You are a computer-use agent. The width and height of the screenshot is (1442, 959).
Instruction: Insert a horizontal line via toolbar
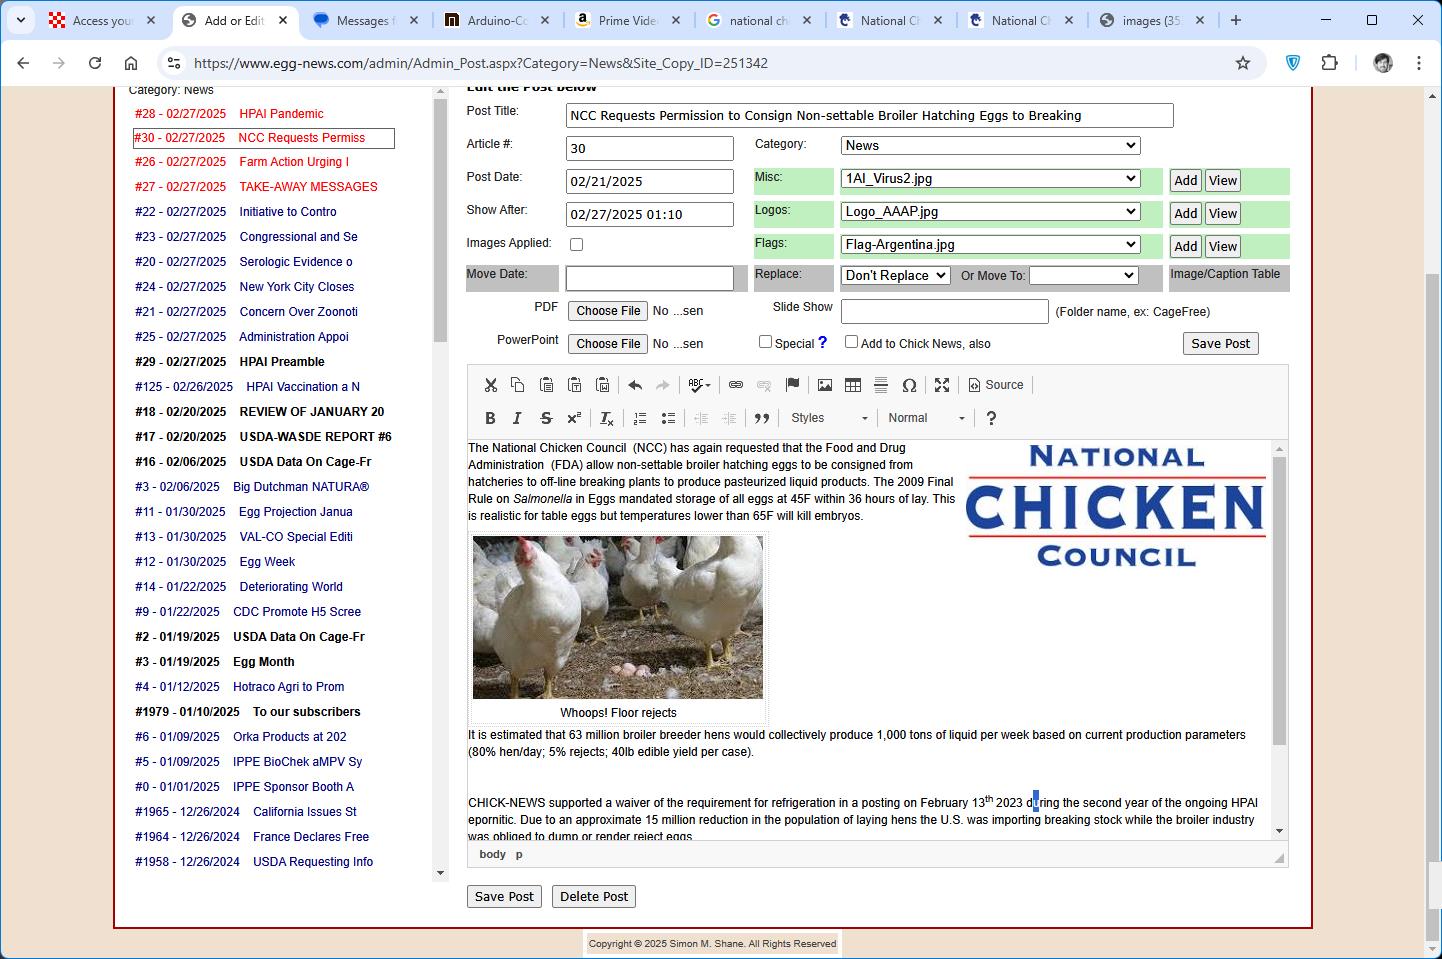(881, 385)
